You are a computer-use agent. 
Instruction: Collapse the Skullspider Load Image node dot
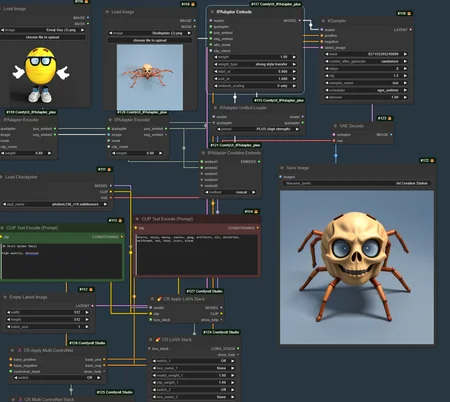pyautogui.click(x=107, y=12)
